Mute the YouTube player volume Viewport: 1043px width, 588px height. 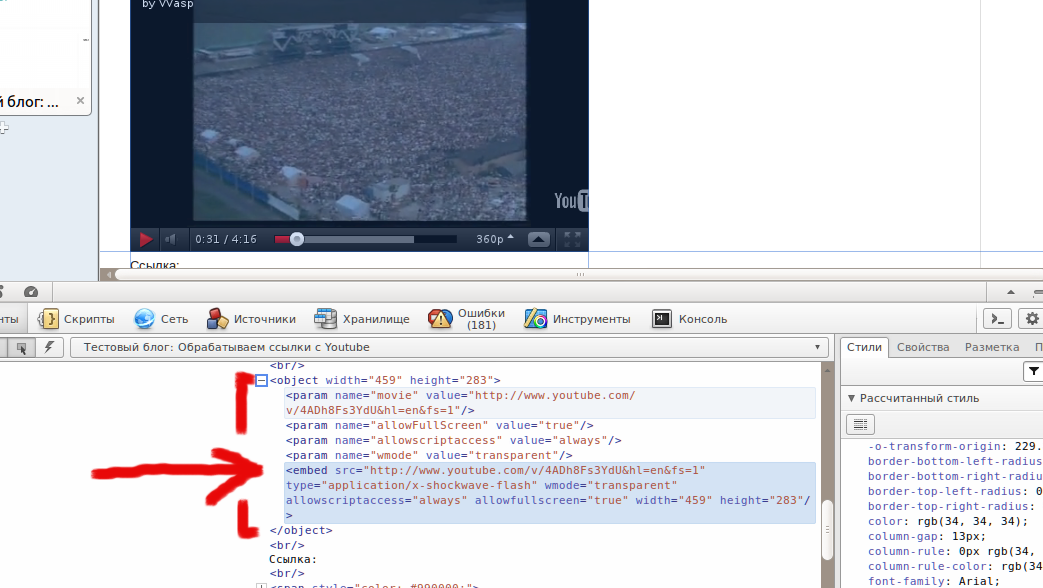[x=171, y=239]
